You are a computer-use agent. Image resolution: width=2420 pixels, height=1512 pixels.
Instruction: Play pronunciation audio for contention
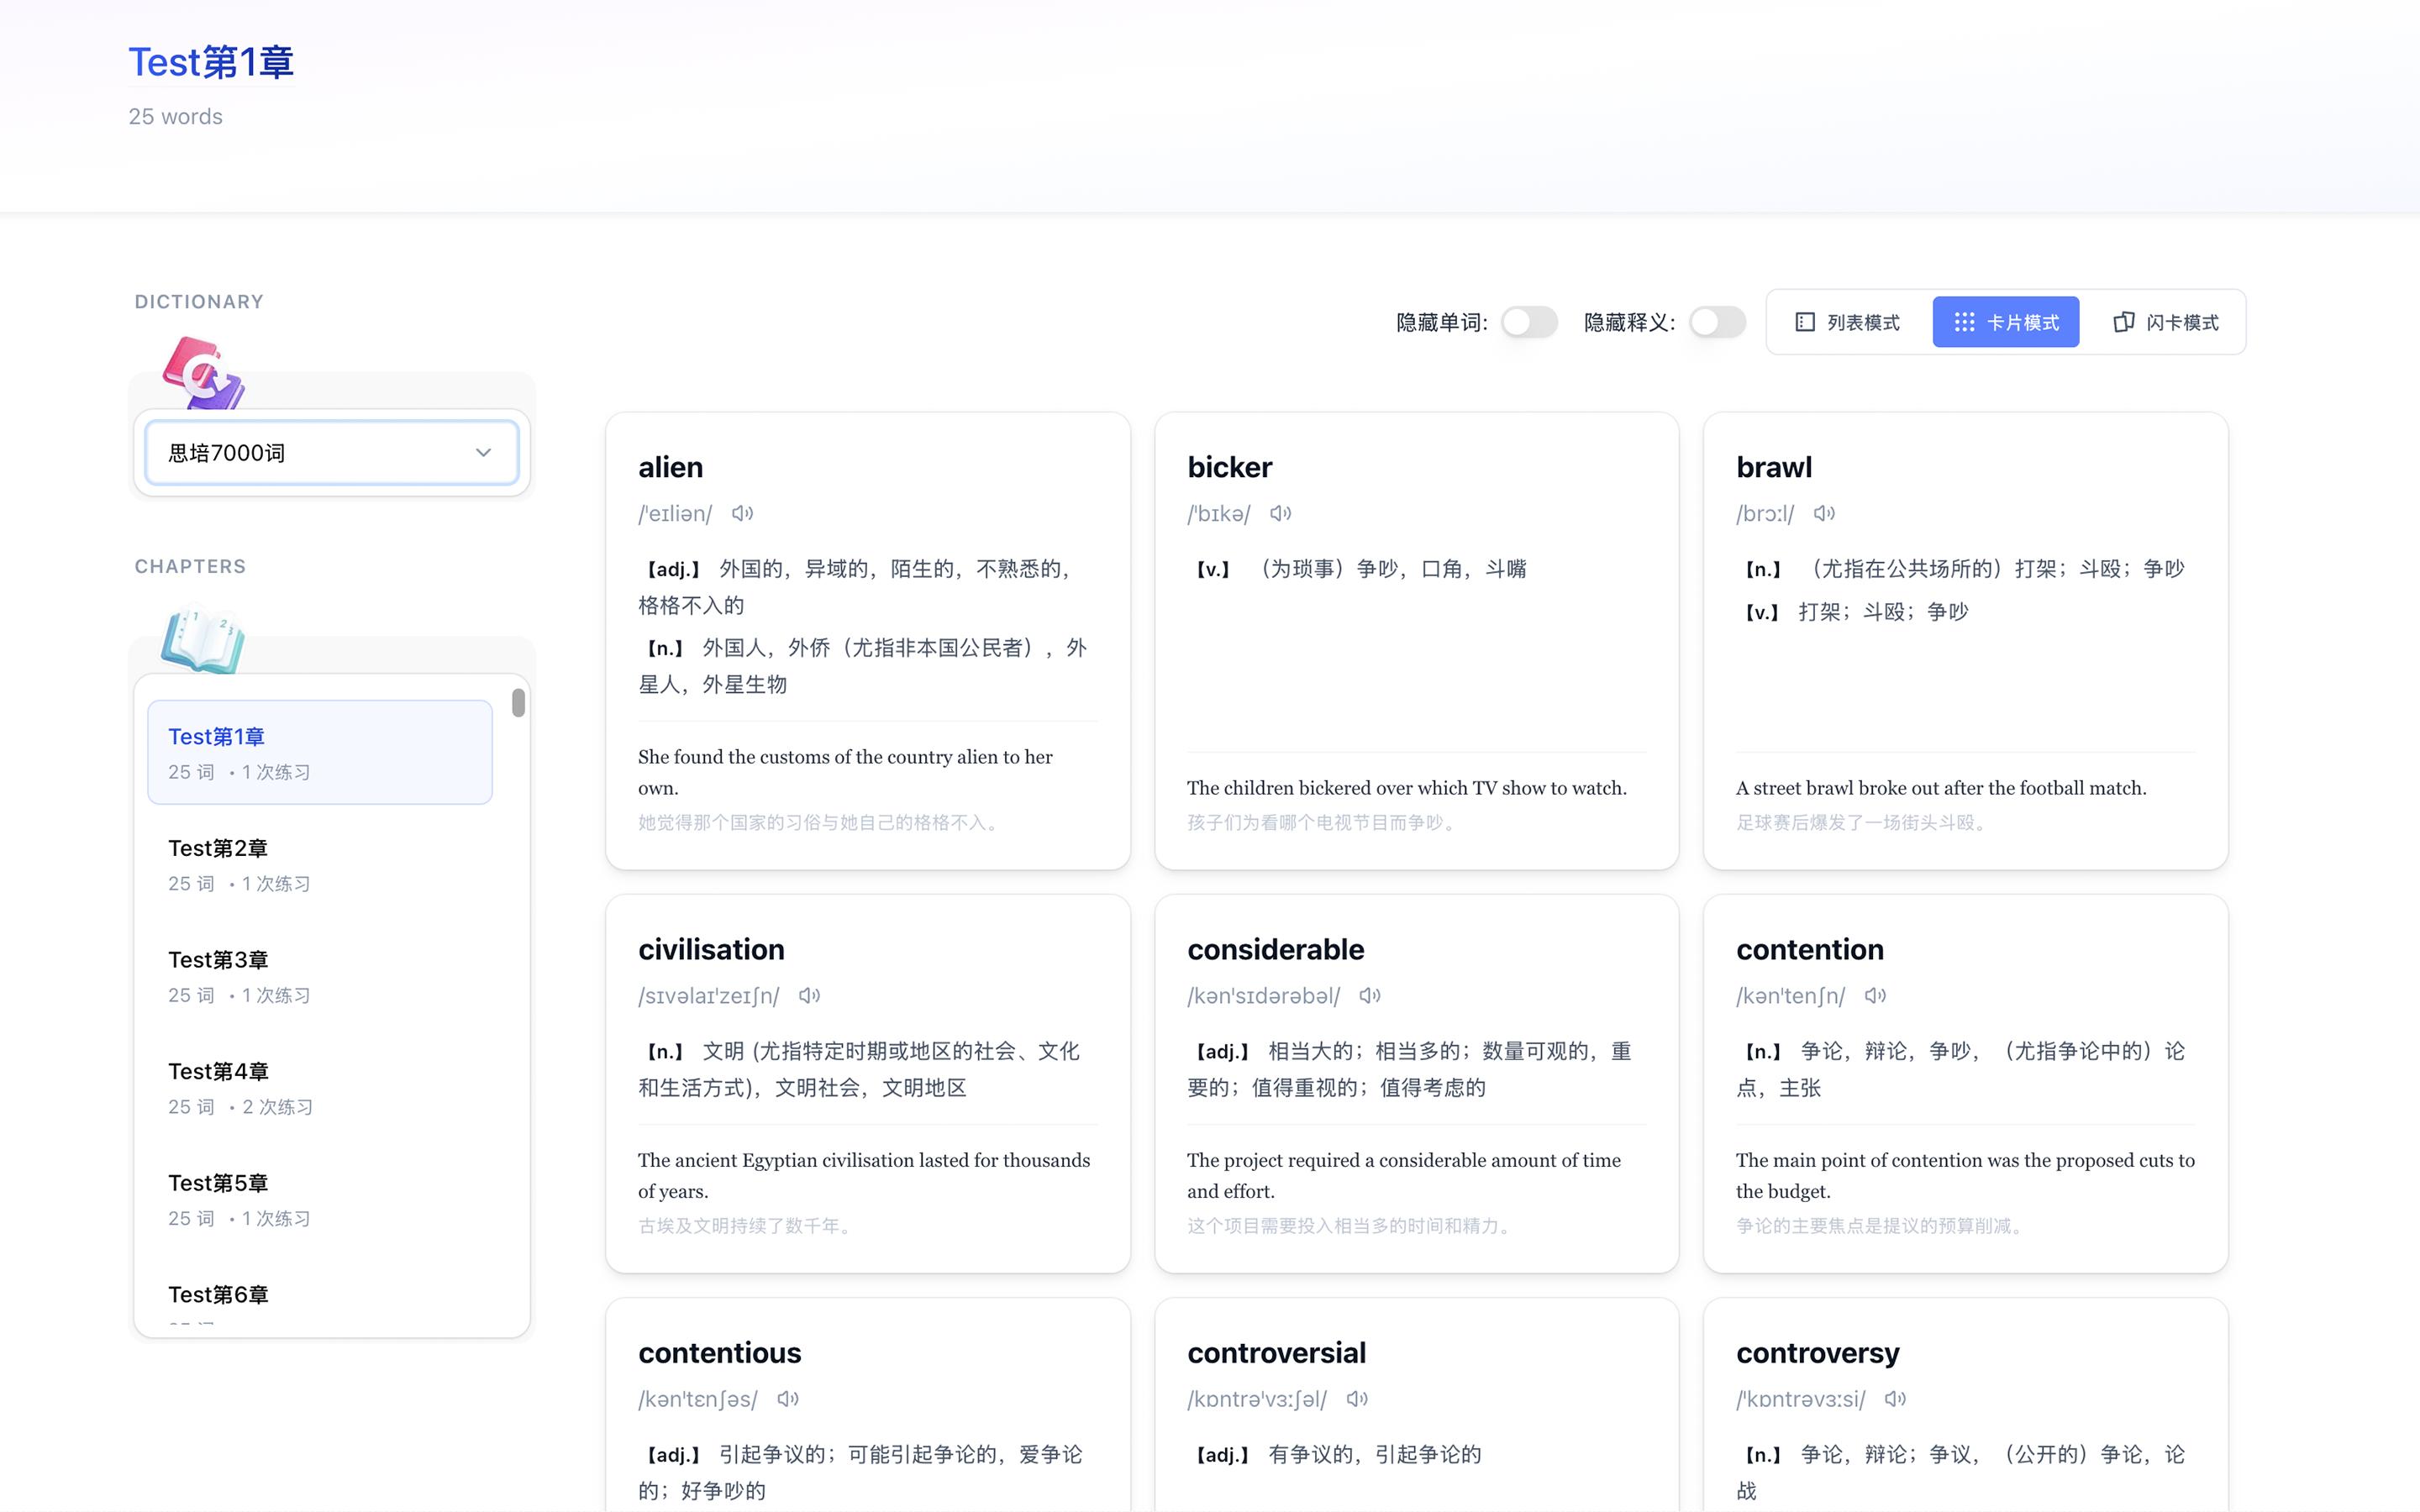tap(1875, 995)
